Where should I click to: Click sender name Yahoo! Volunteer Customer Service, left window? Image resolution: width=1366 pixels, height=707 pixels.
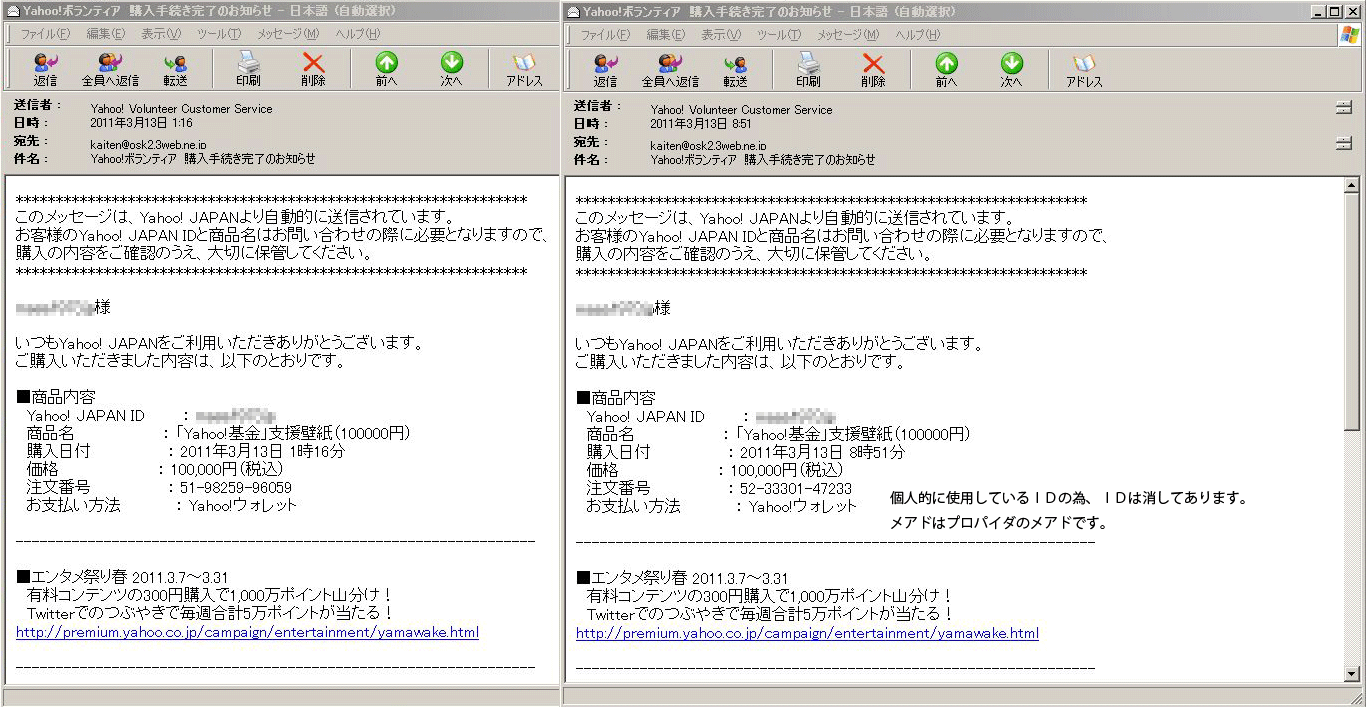pos(181,108)
